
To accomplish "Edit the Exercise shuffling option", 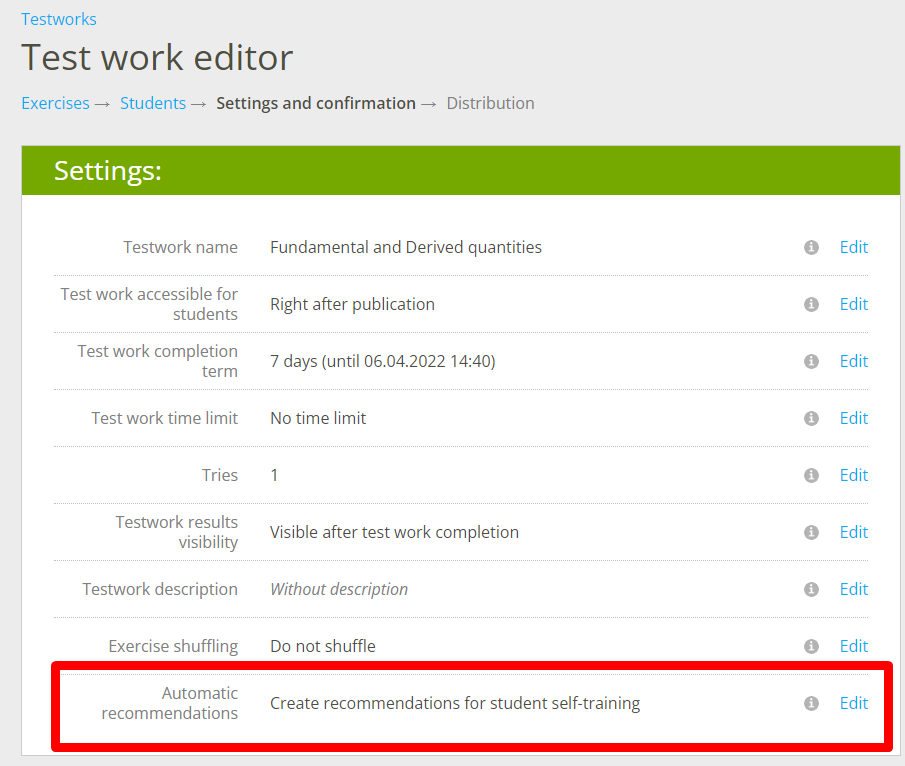I will 853,646.
